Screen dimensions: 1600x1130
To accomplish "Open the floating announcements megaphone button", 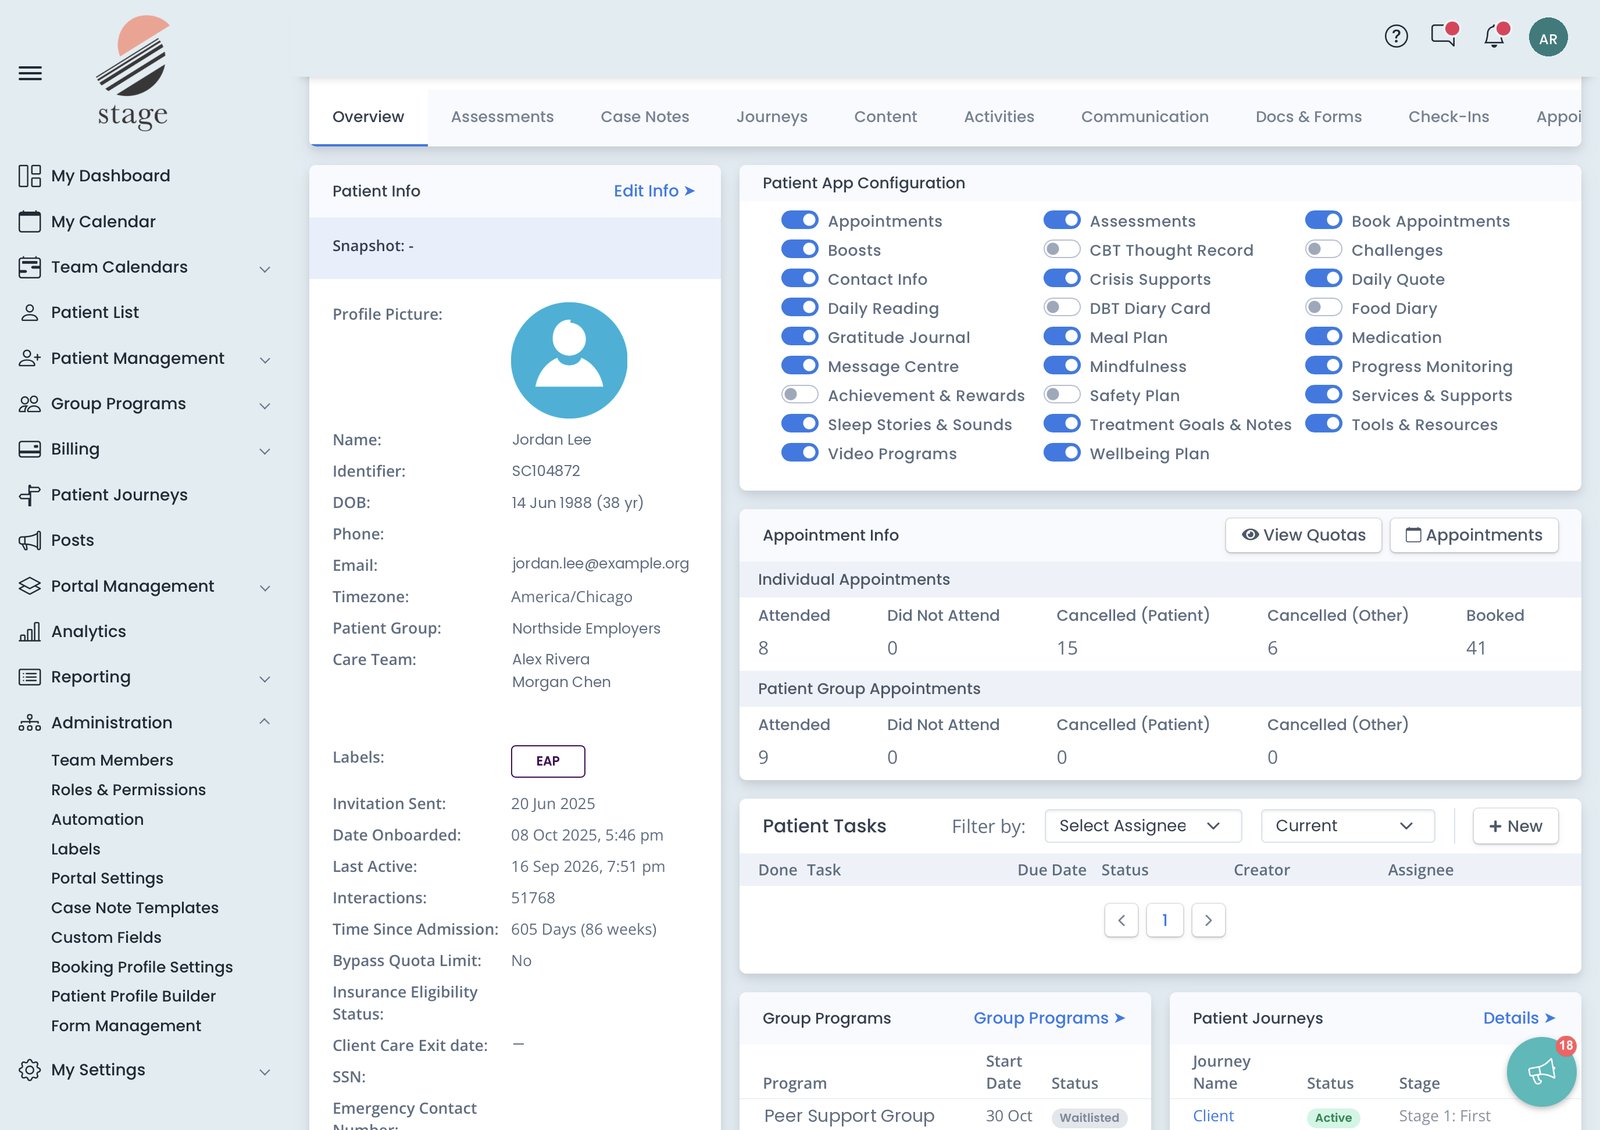I will coord(1541,1072).
